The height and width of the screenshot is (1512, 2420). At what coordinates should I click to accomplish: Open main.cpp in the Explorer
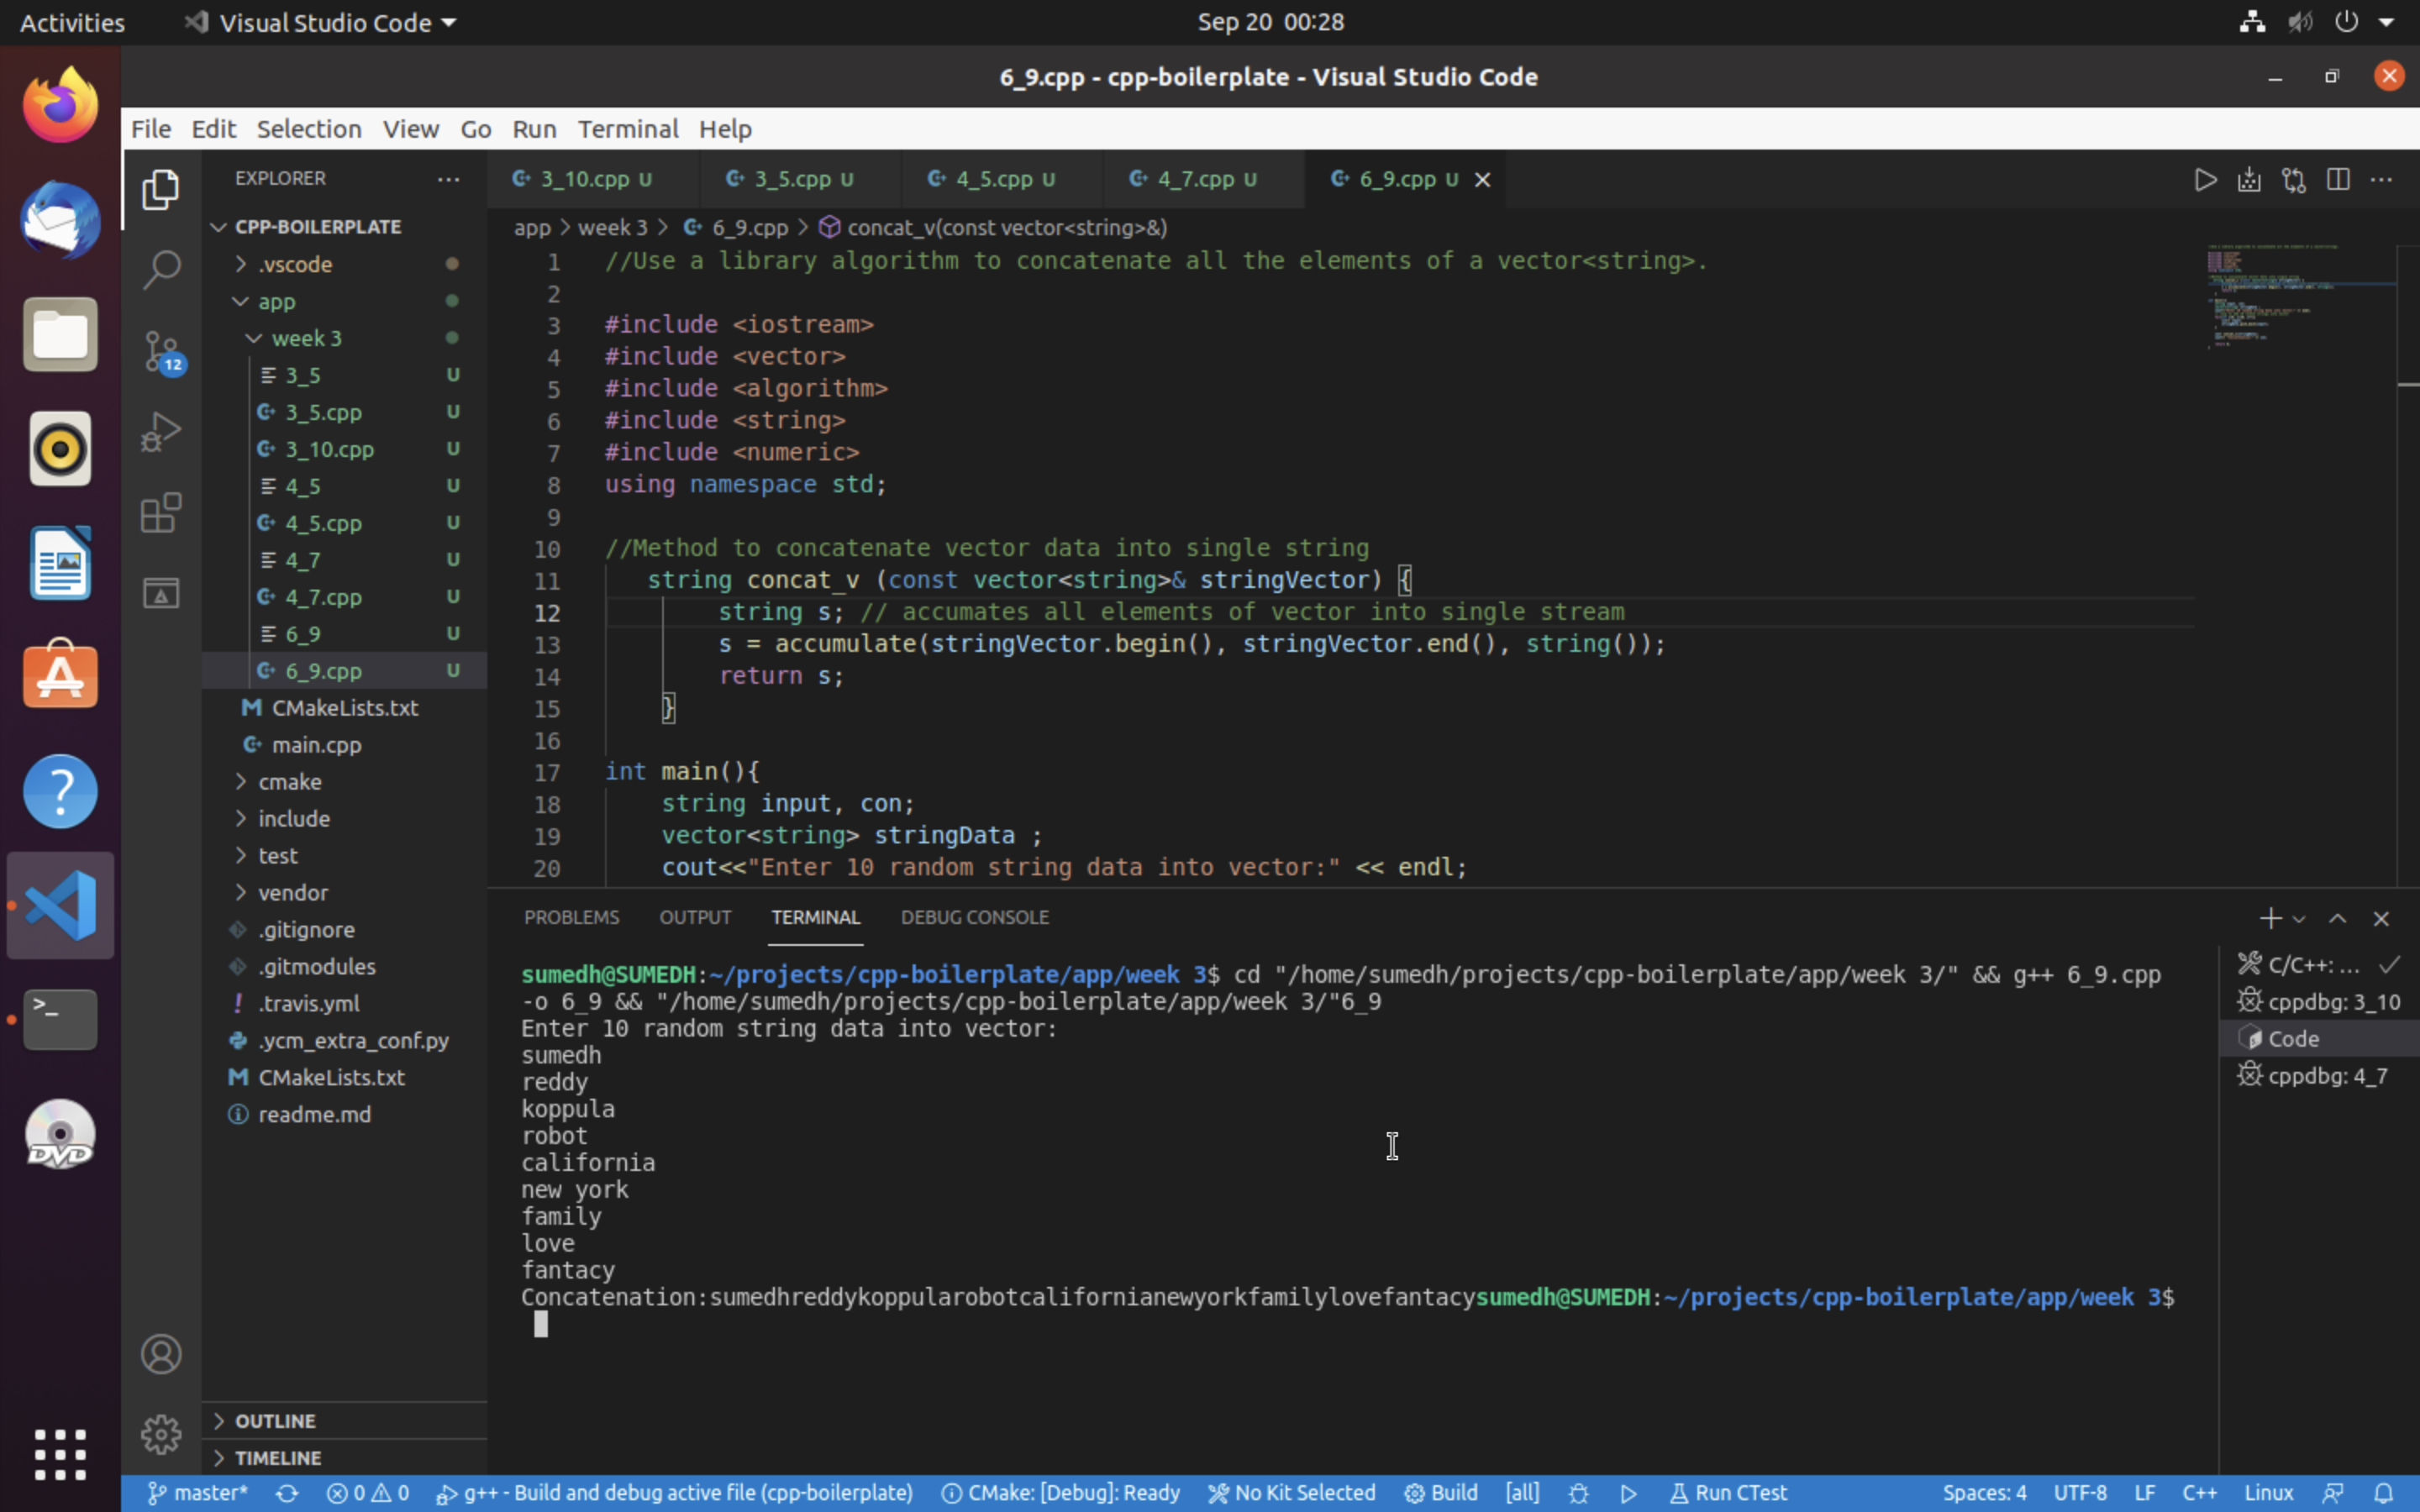coord(345,745)
